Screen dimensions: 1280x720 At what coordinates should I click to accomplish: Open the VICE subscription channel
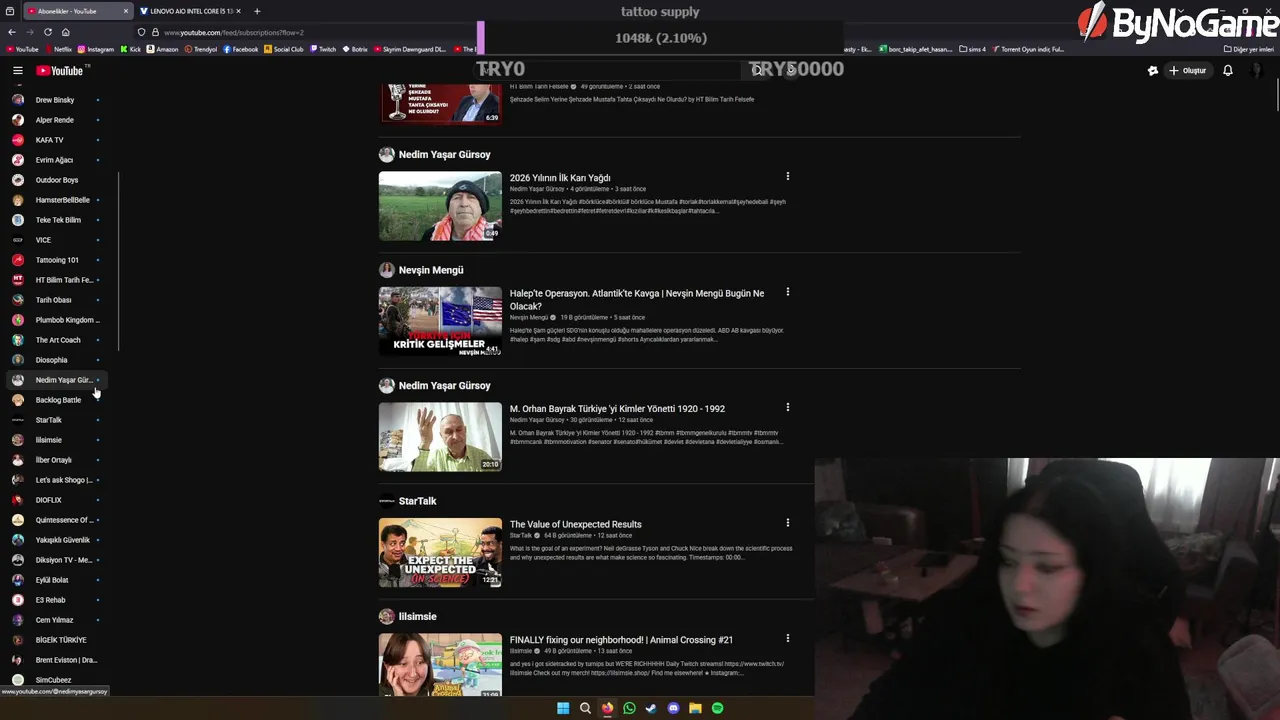(55, 240)
